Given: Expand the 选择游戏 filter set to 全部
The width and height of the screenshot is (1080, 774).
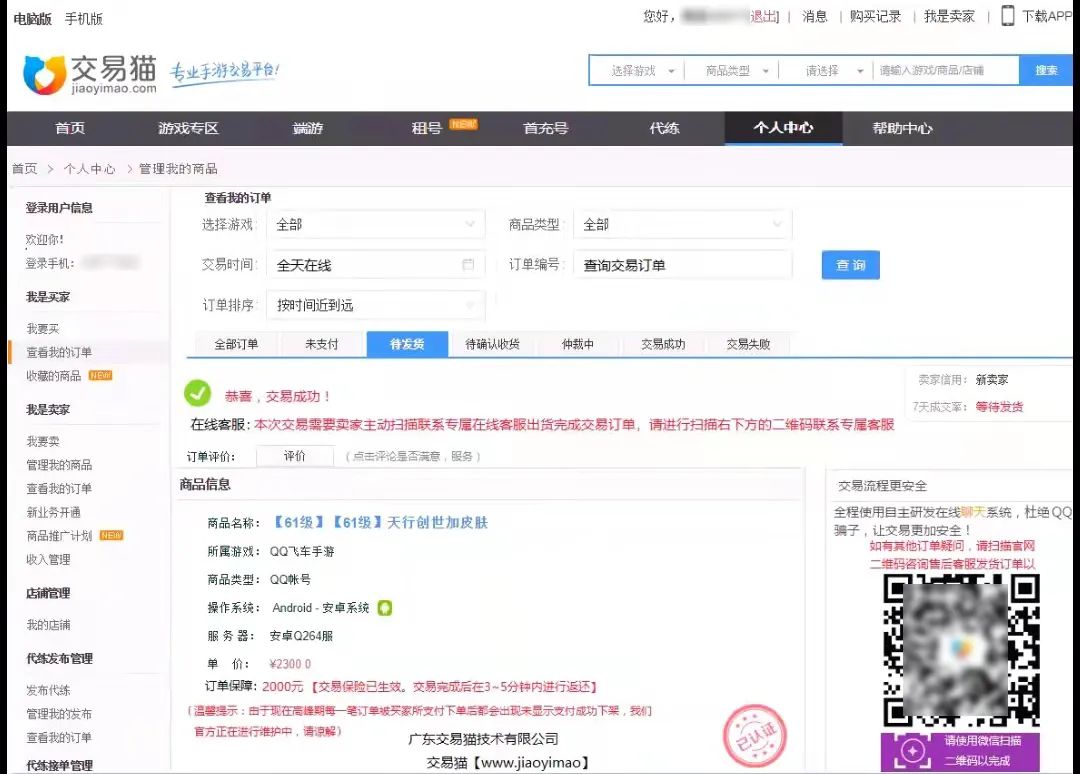Looking at the screenshot, I should [x=376, y=224].
